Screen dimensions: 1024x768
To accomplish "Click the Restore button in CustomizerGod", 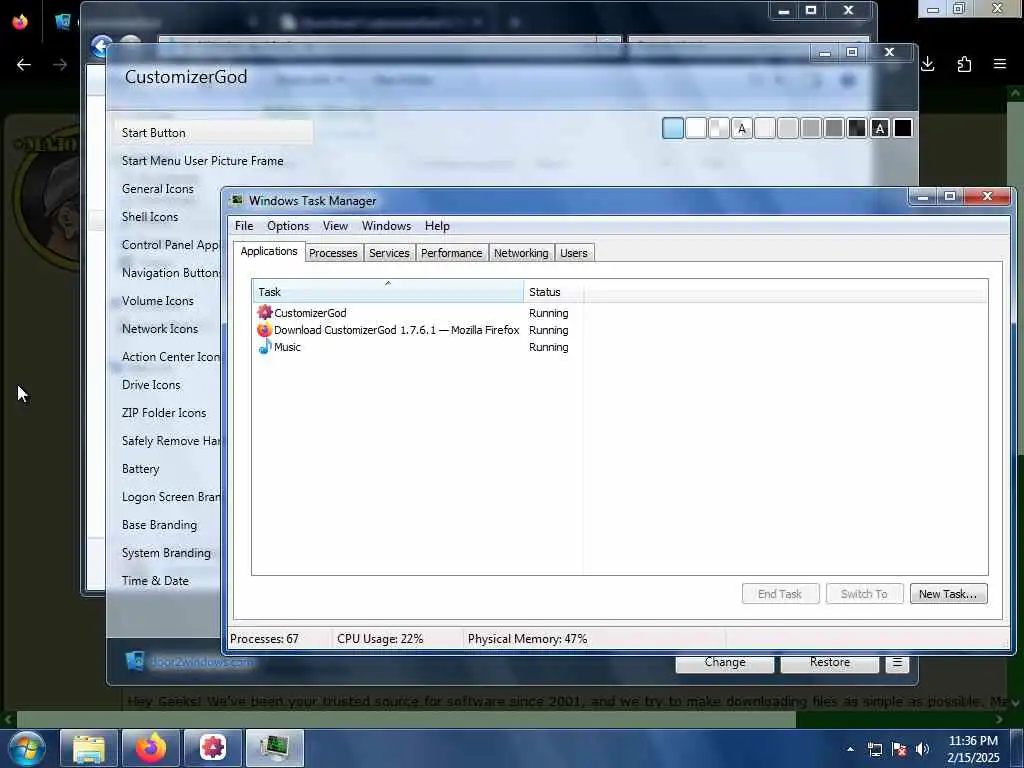I will coord(829,662).
